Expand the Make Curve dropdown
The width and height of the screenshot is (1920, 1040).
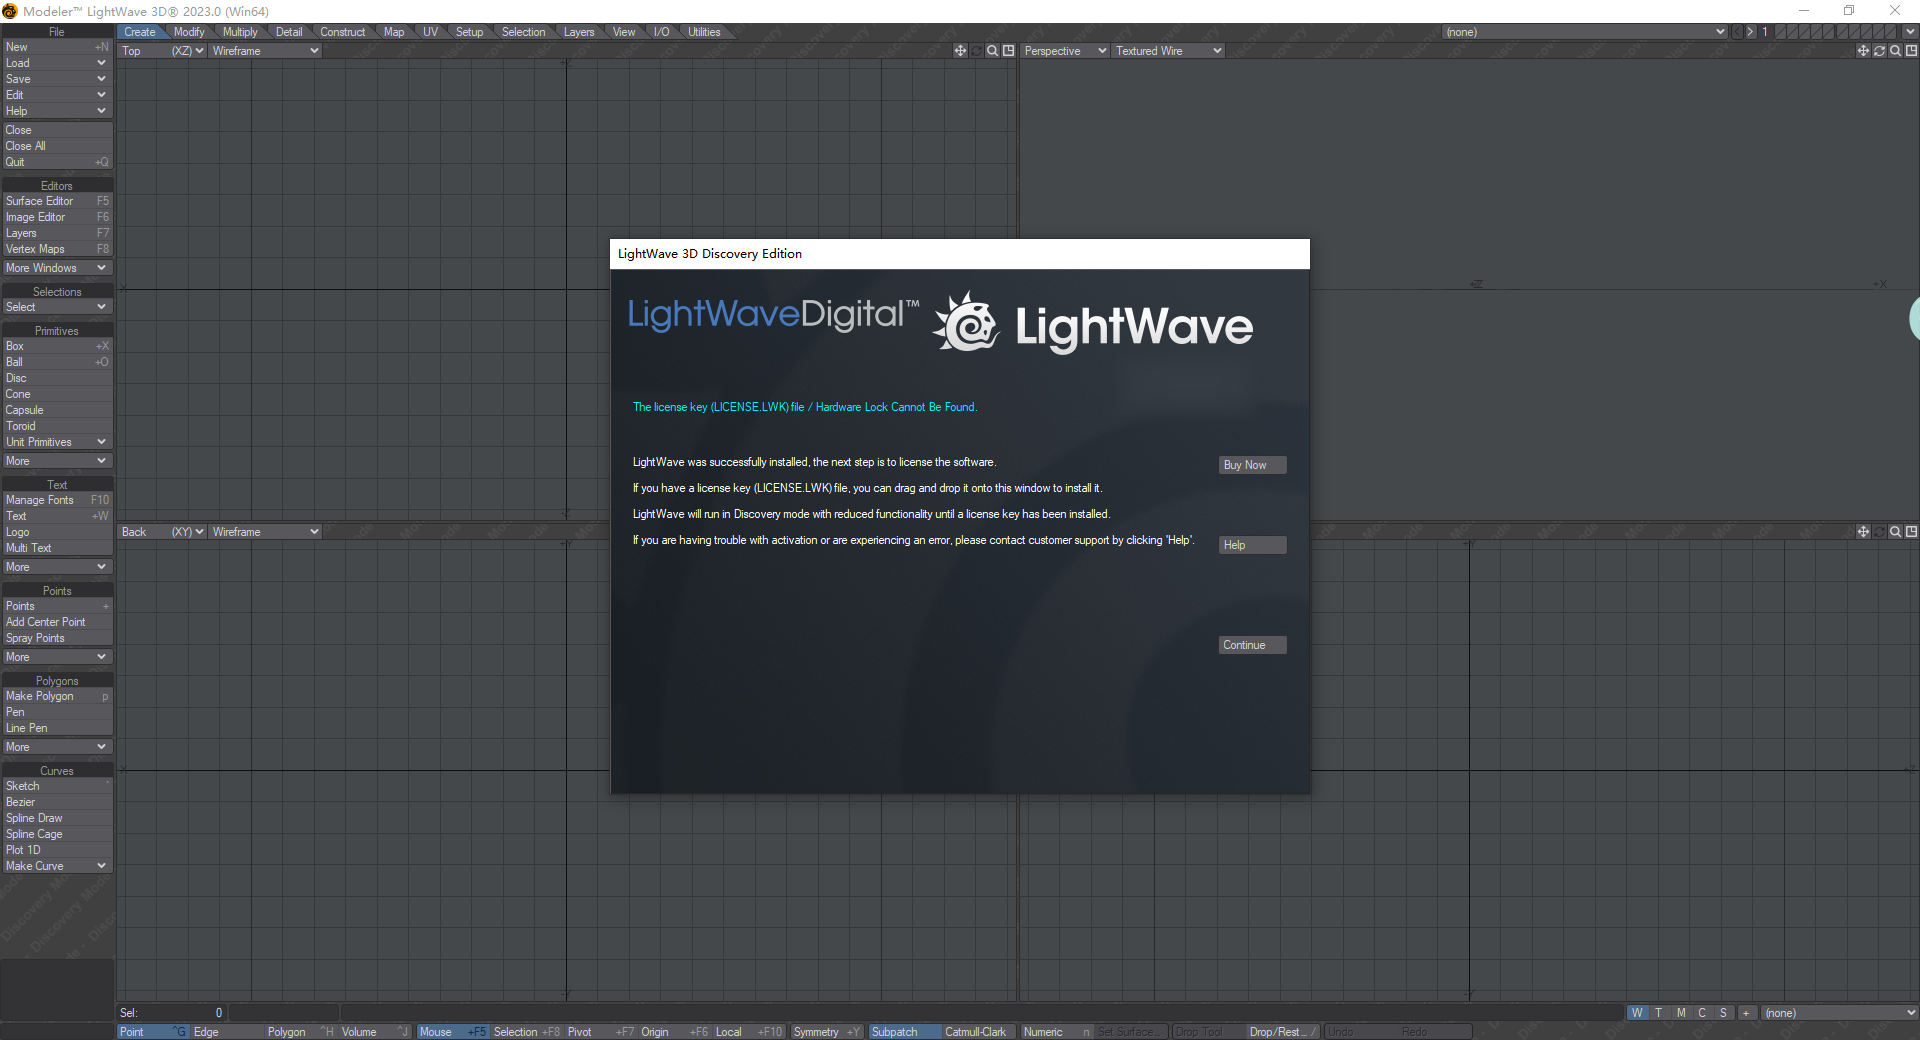coord(57,866)
